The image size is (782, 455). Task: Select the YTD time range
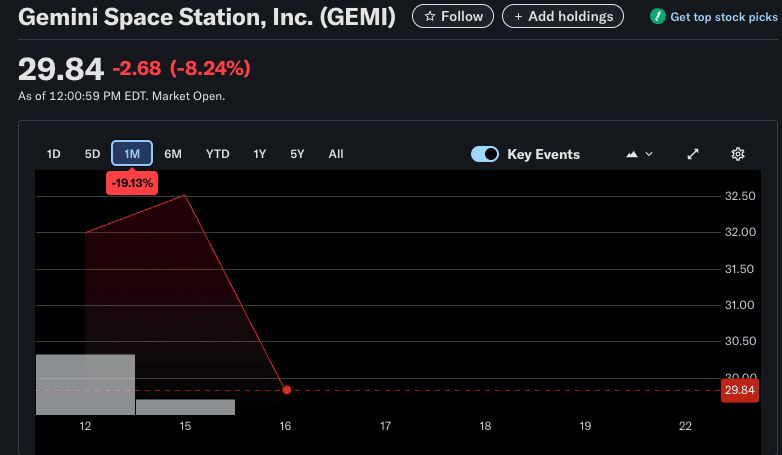pyautogui.click(x=217, y=154)
